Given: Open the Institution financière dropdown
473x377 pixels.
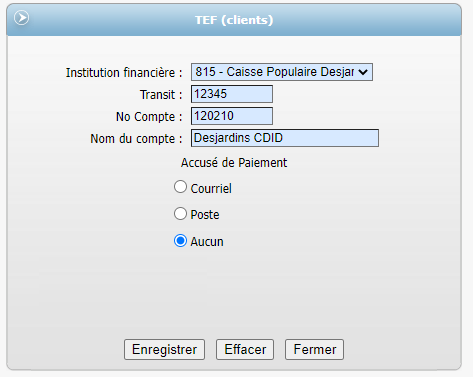Looking at the screenshot, I should click(x=282, y=72).
